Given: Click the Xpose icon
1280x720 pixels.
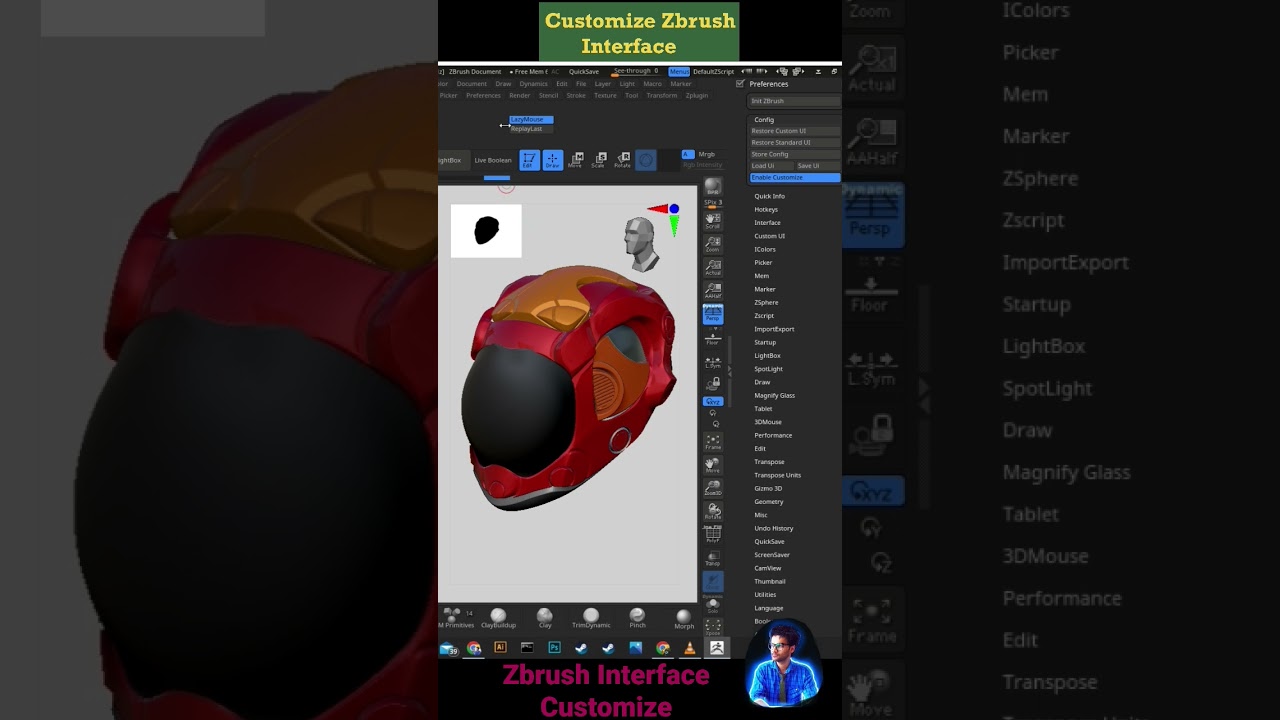Looking at the screenshot, I should coord(713,628).
